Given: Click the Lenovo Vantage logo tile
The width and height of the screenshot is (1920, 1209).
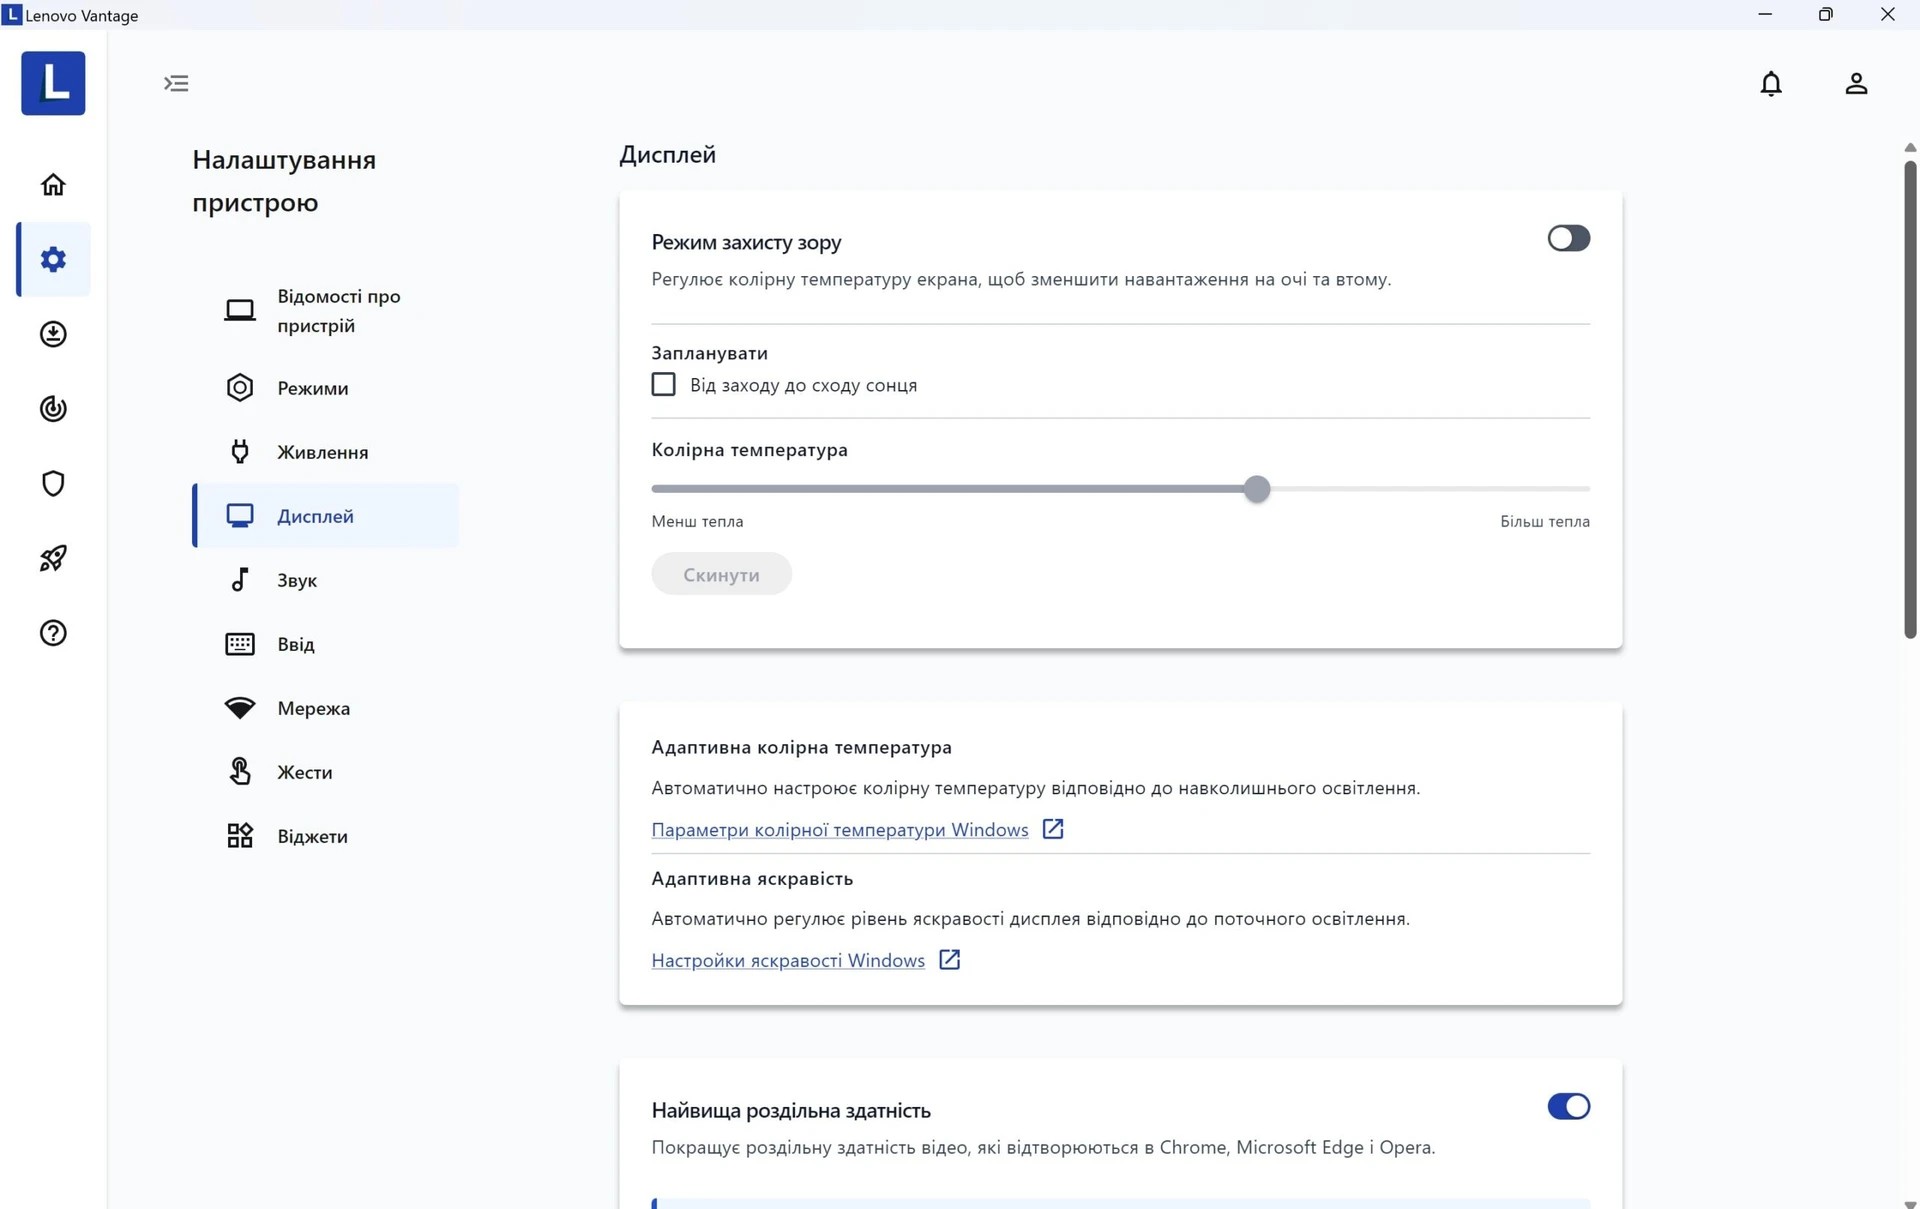Looking at the screenshot, I should [x=53, y=84].
